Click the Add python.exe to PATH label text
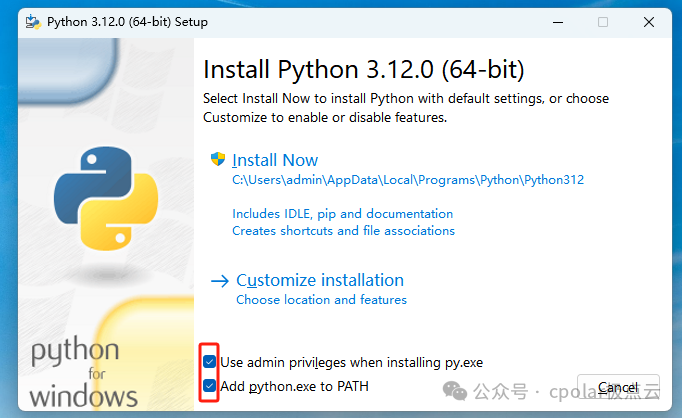The width and height of the screenshot is (682, 418). [x=294, y=386]
